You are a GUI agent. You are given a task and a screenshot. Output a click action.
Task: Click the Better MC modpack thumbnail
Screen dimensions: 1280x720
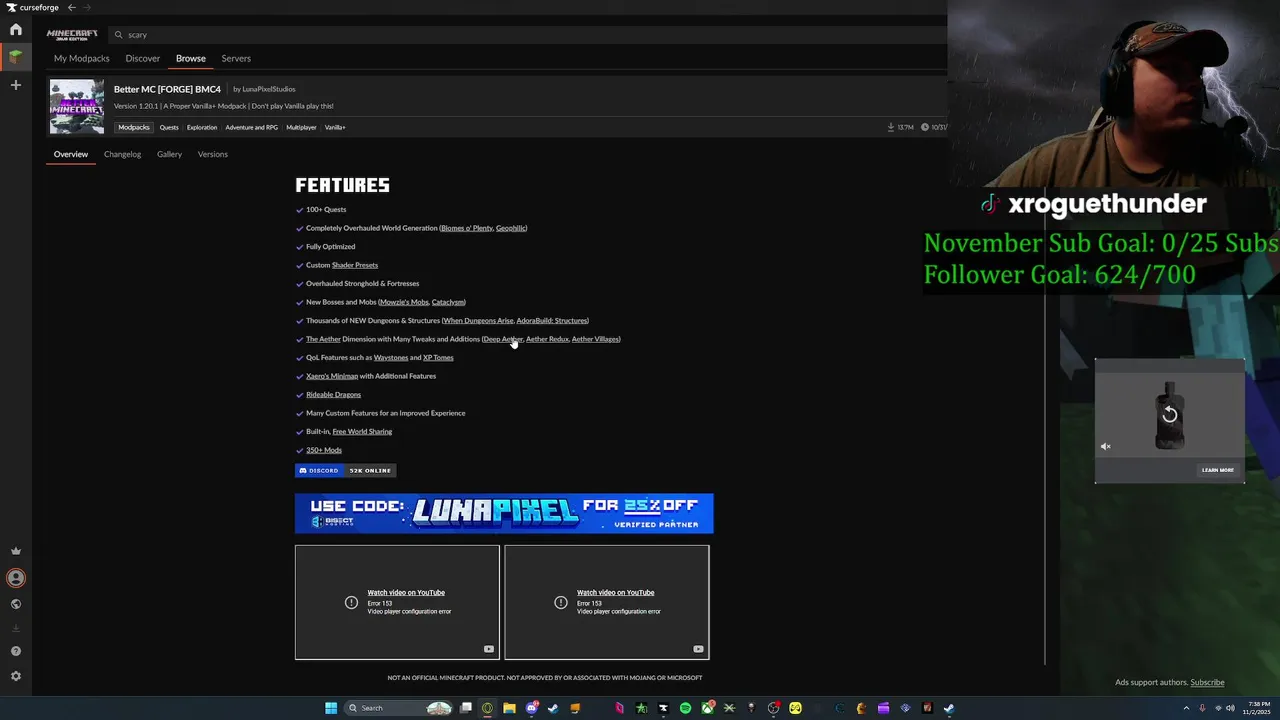(77, 107)
